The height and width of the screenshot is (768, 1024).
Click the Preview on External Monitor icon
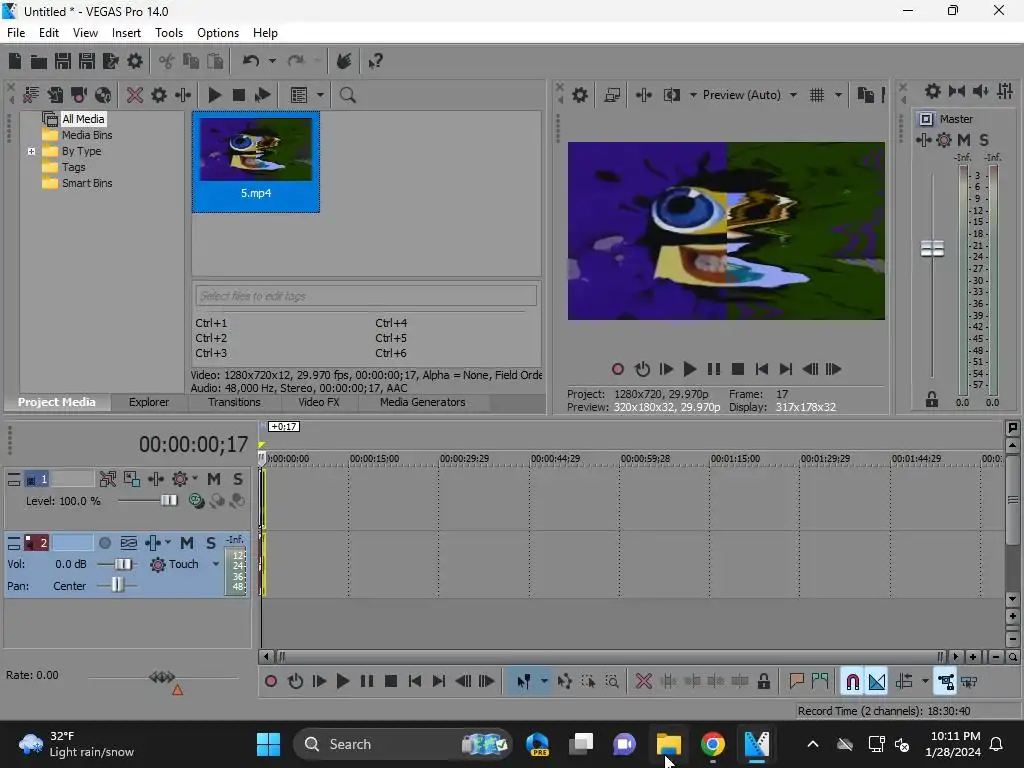(612, 95)
